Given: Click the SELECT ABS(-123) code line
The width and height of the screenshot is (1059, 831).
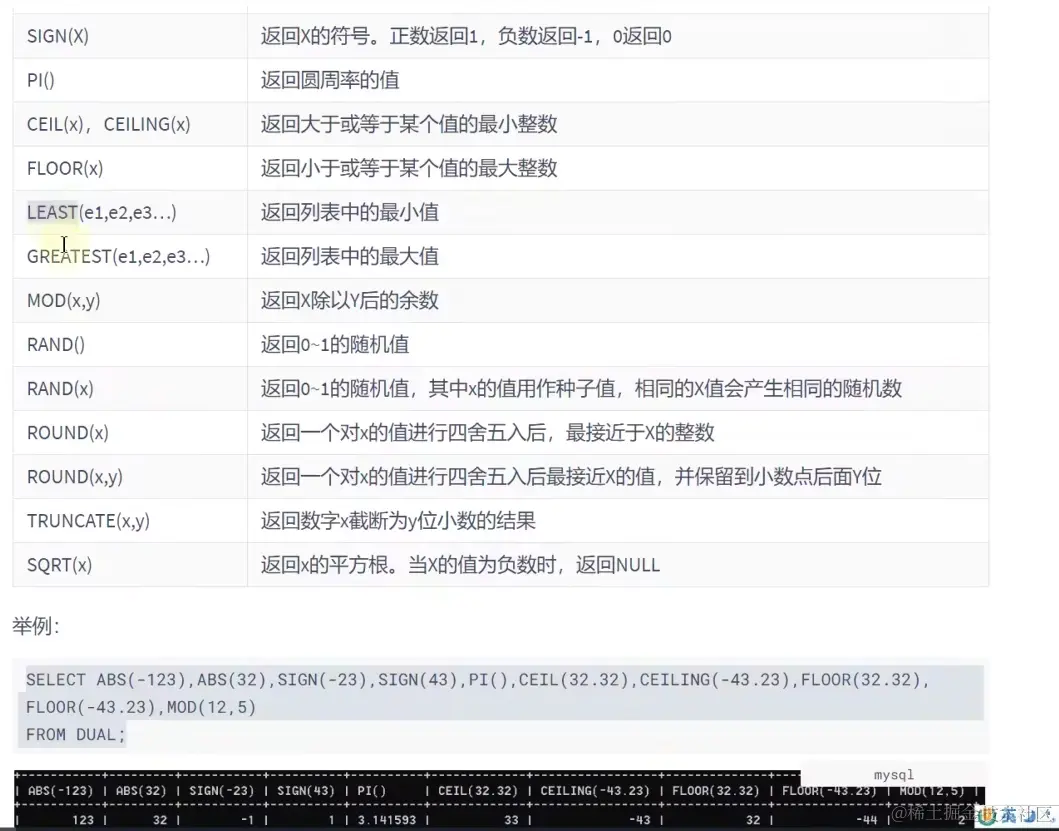Looking at the screenshot, I should [x=477, y=680].
